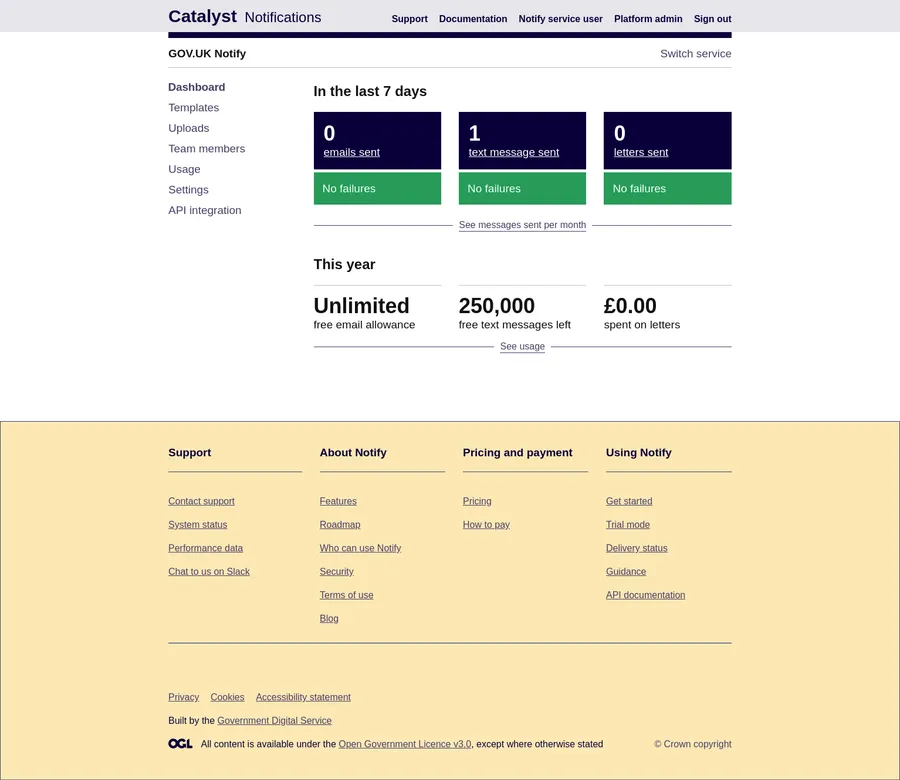900x780 pixels.
Task: Open Platform admin in header
Action: click(648, 19)
